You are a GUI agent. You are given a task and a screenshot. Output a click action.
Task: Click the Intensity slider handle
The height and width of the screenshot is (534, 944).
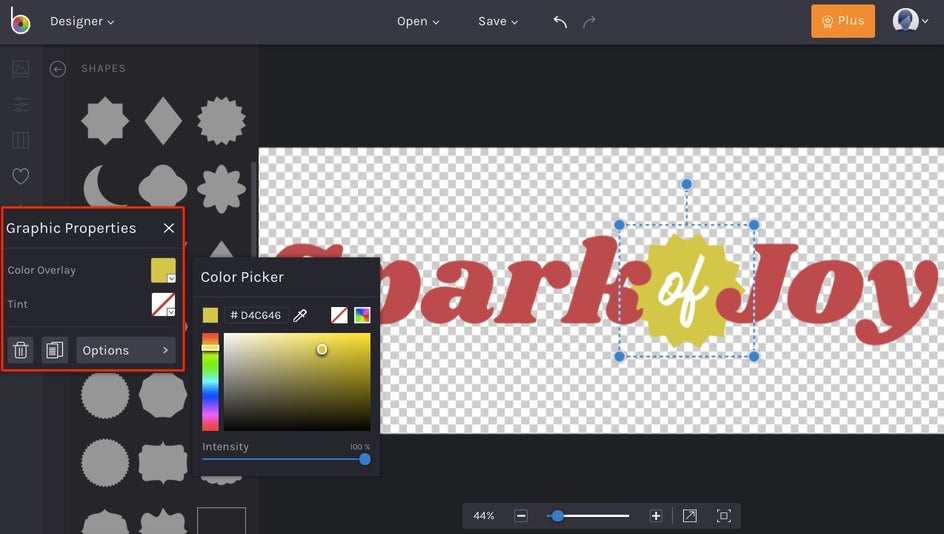point(365,459)
